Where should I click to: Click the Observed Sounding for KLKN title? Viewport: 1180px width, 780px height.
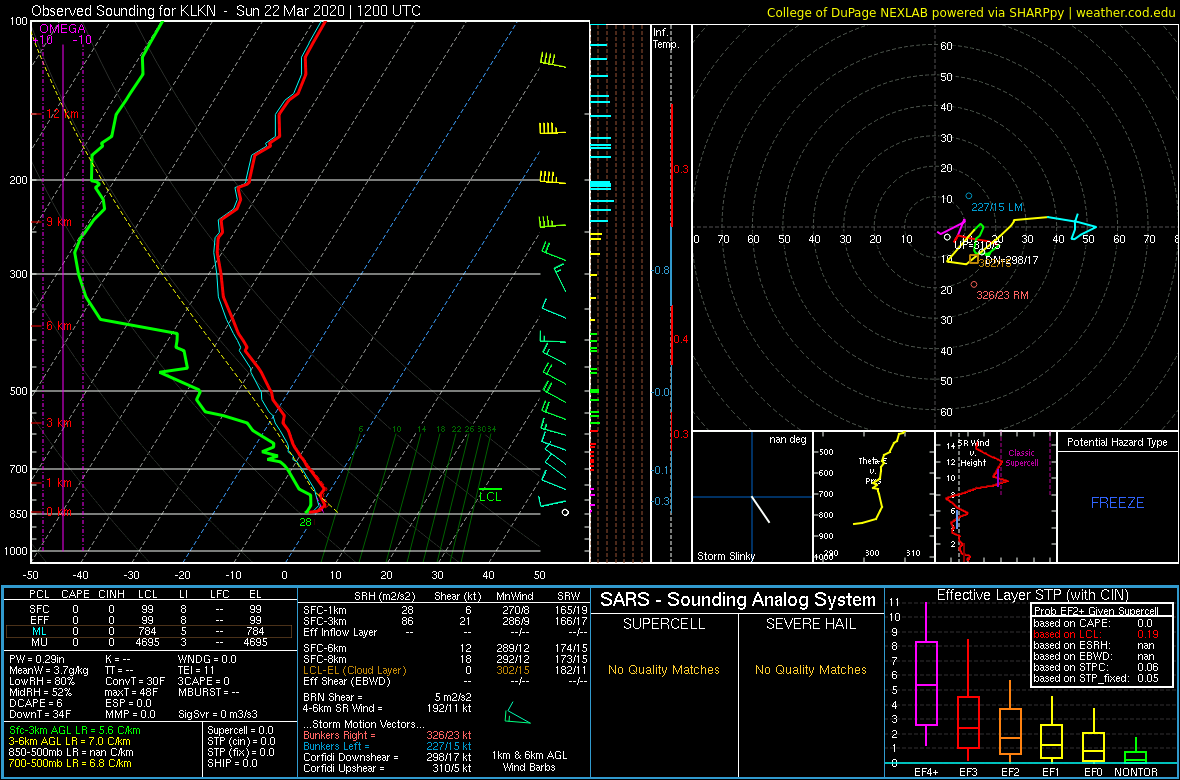(227, 11)
